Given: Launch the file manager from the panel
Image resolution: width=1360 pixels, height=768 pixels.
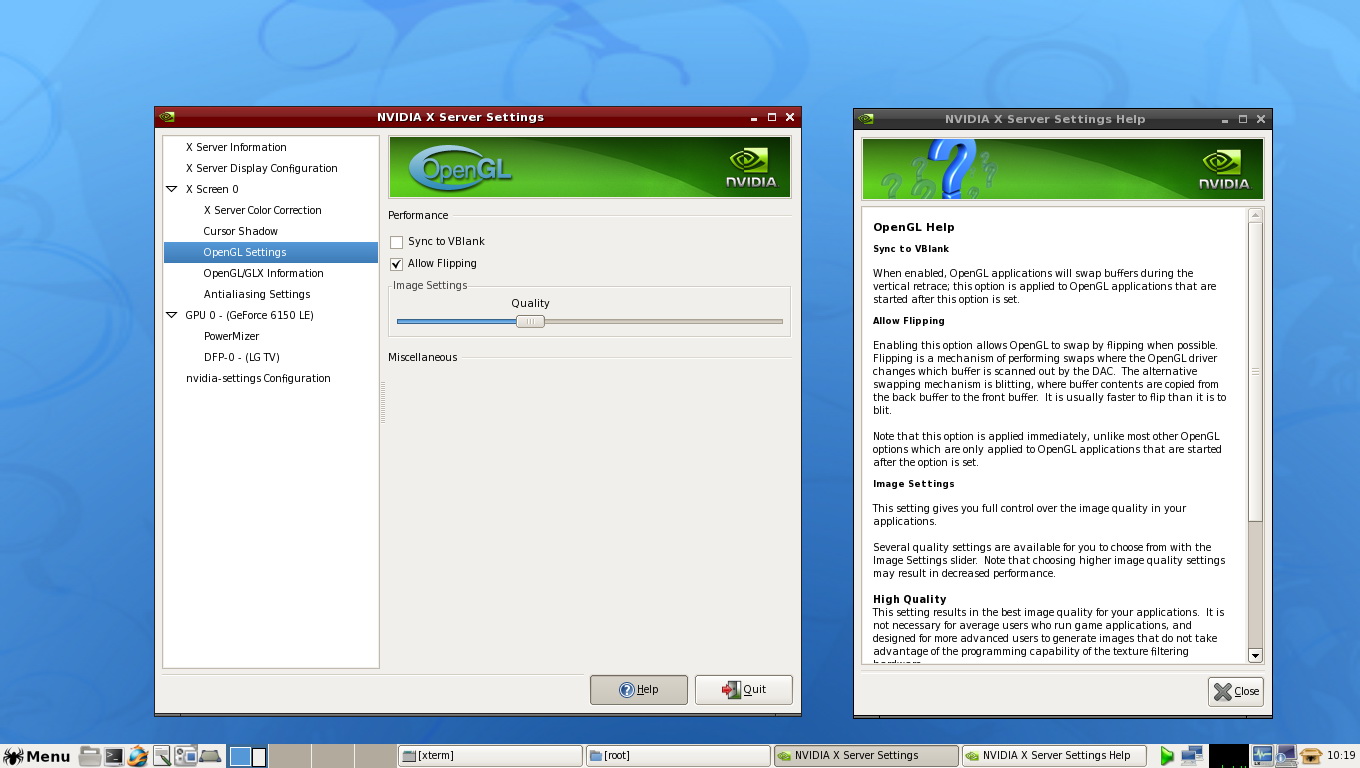Looking at the screenshot, I should 90,756.
